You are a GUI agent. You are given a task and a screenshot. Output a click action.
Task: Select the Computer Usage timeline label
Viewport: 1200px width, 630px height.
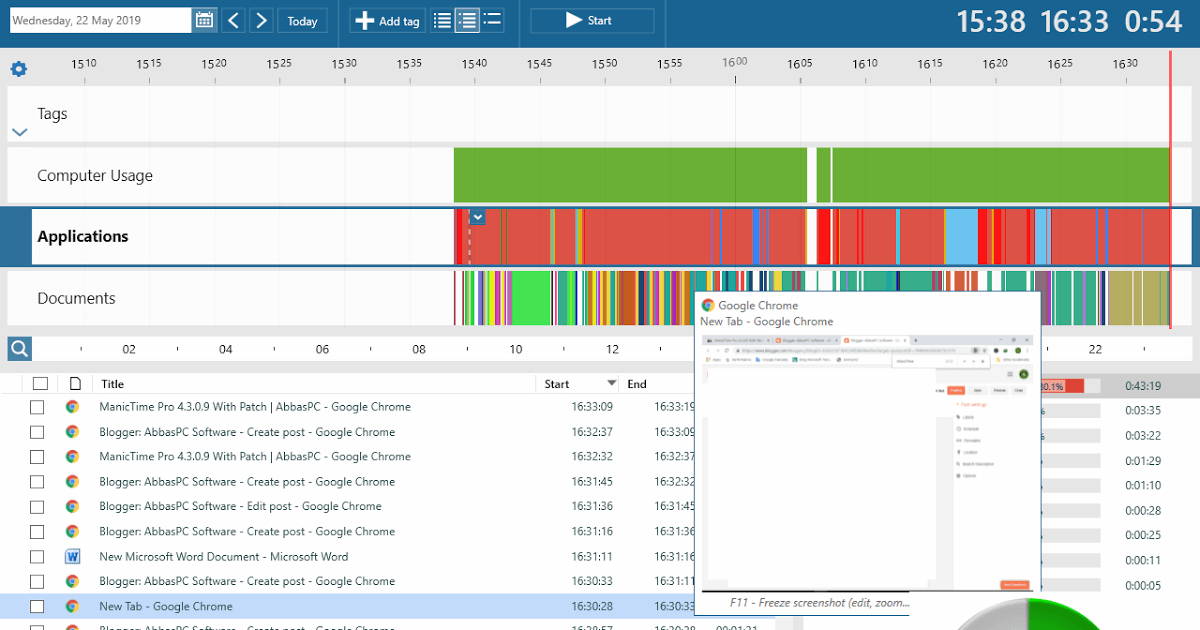tap(95, 176)
